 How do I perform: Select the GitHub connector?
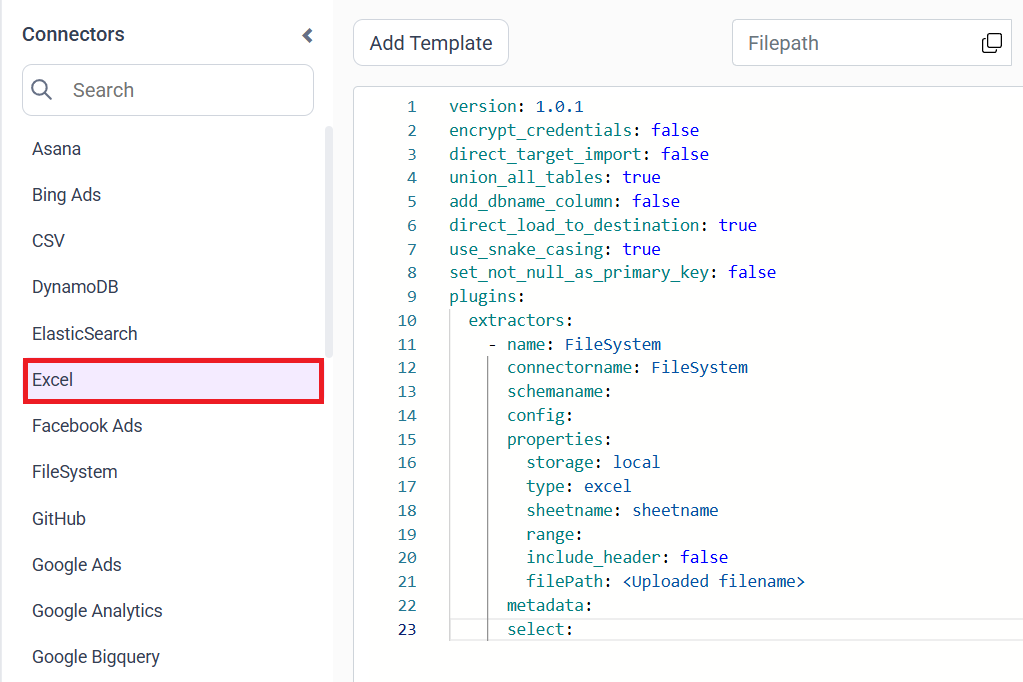point(59,519)
